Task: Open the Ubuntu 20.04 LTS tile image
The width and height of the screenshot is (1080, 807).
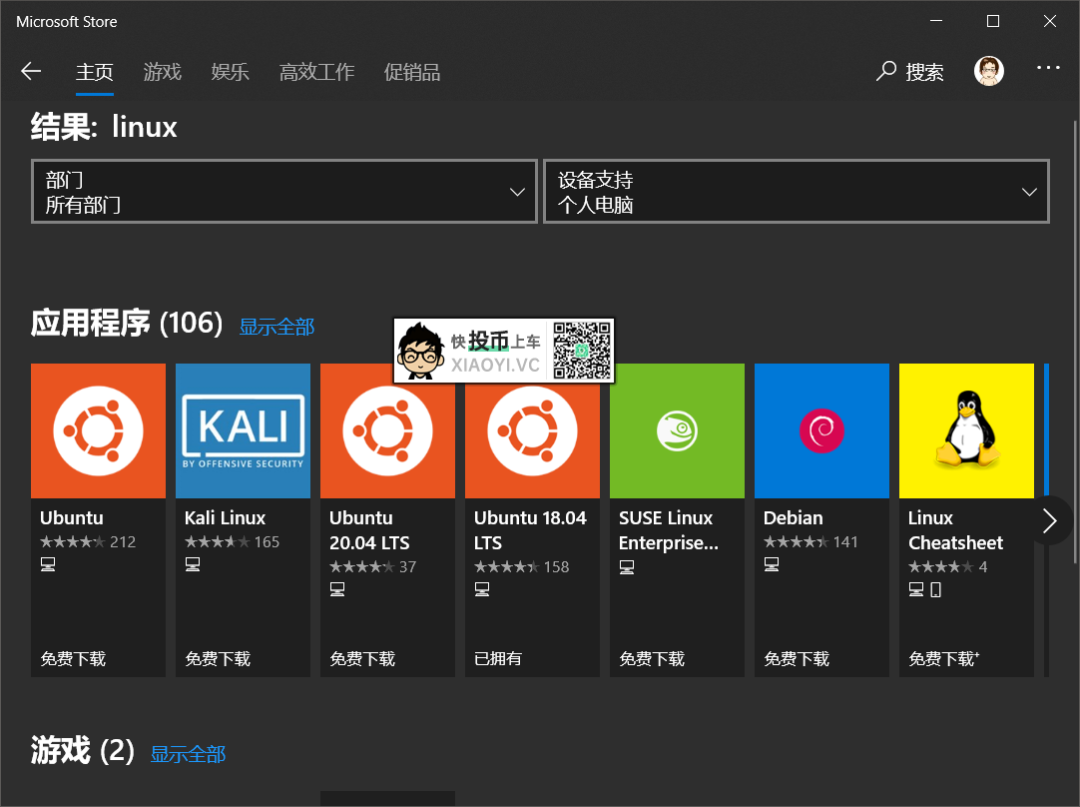Action: coord(388,430)
